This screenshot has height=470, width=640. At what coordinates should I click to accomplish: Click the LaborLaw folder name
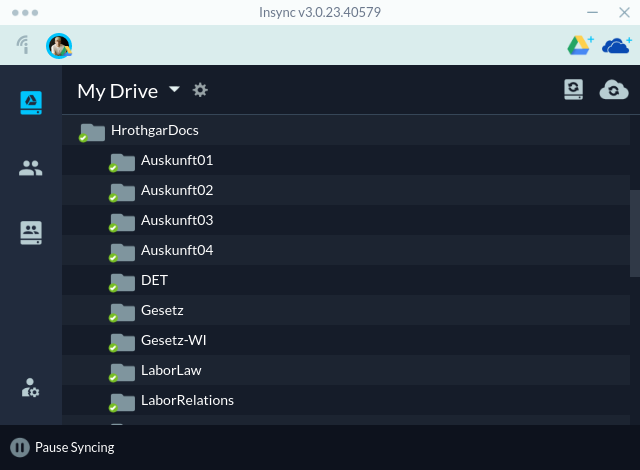tap(171, 370)
